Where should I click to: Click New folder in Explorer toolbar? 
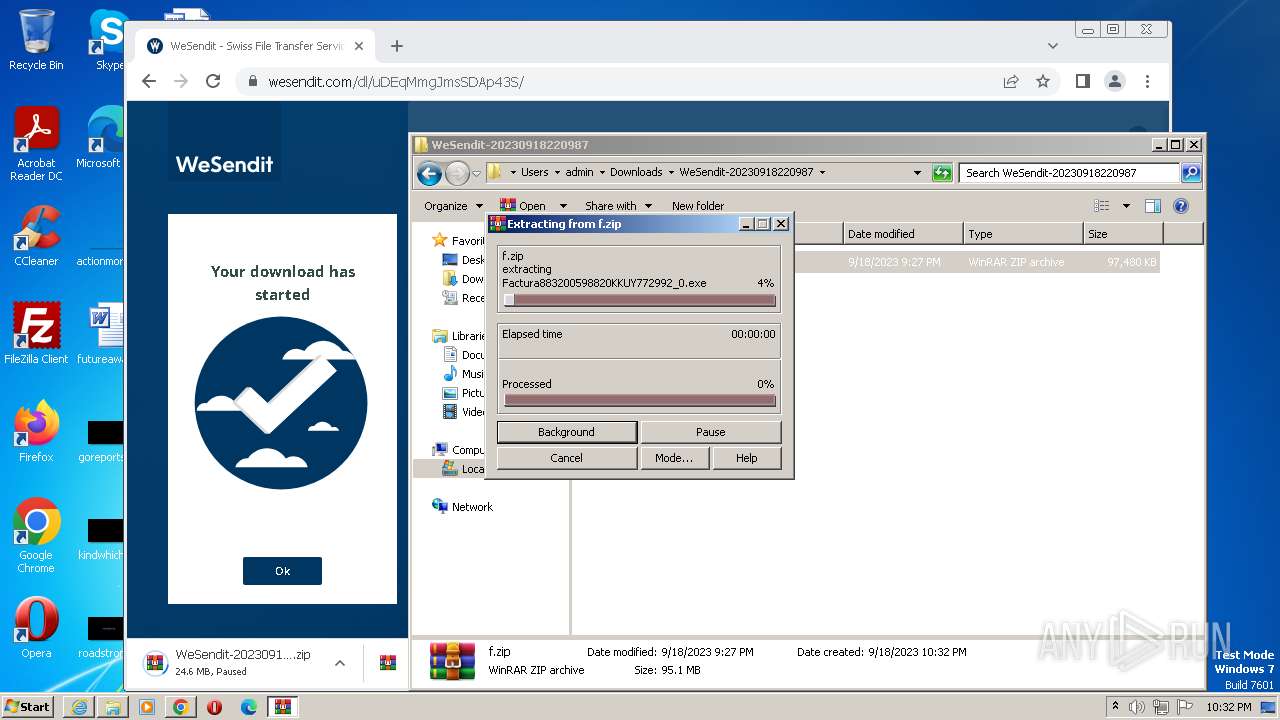coord(698,206)
